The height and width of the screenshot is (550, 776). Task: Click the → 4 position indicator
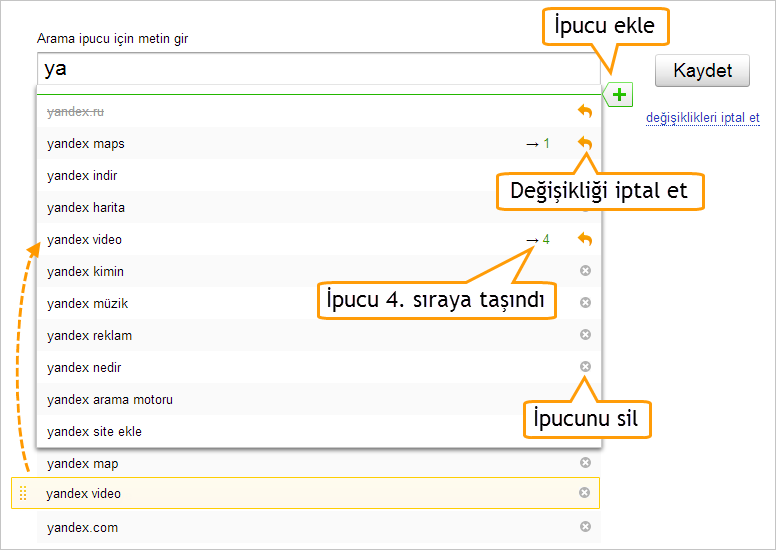[x=537, y=240]
